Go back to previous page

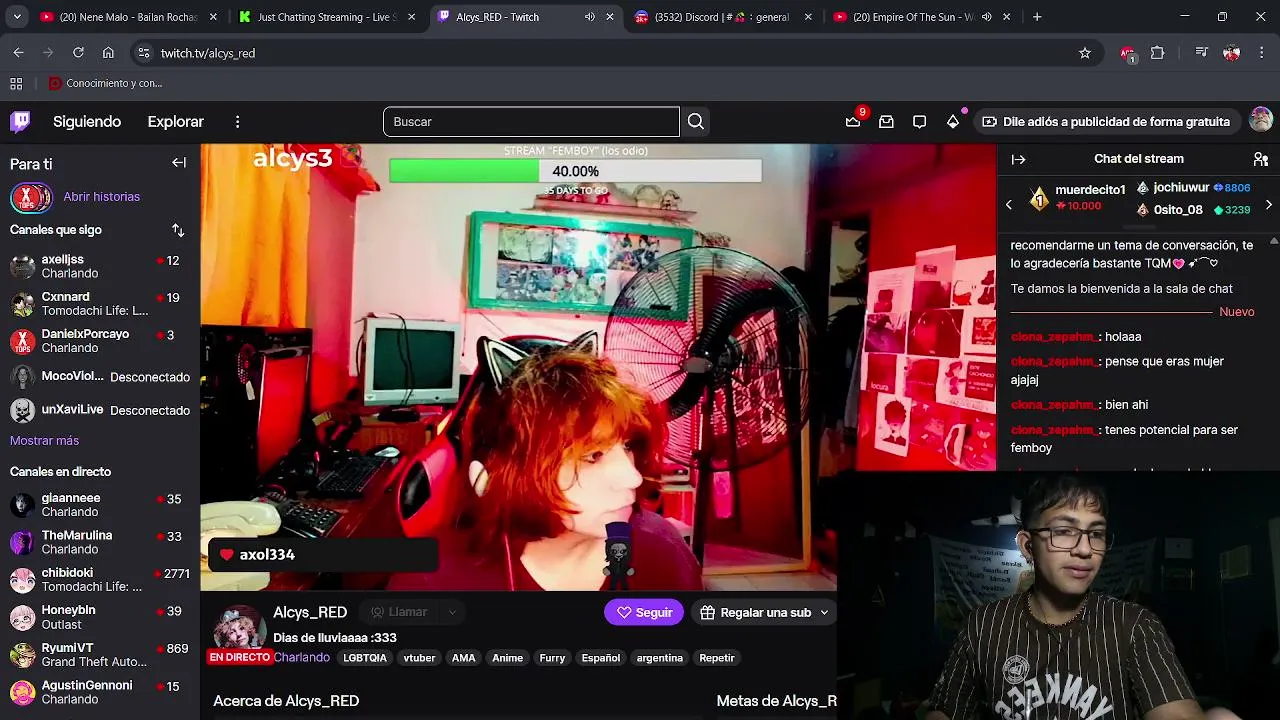pyautogui.click(x=18, y=53)
